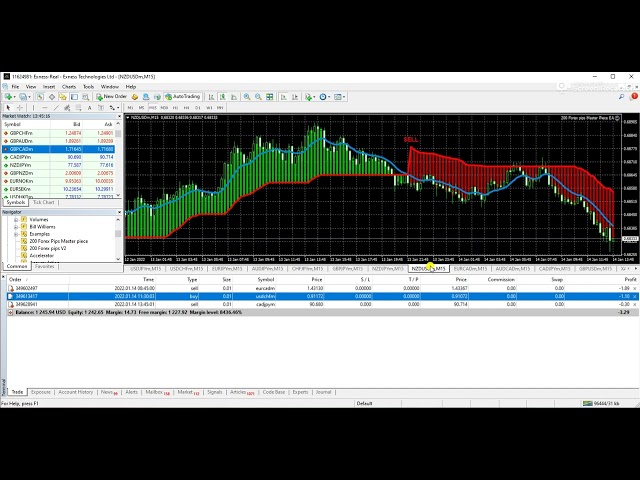Toggle the AutoTrading button

click(182, 97)
